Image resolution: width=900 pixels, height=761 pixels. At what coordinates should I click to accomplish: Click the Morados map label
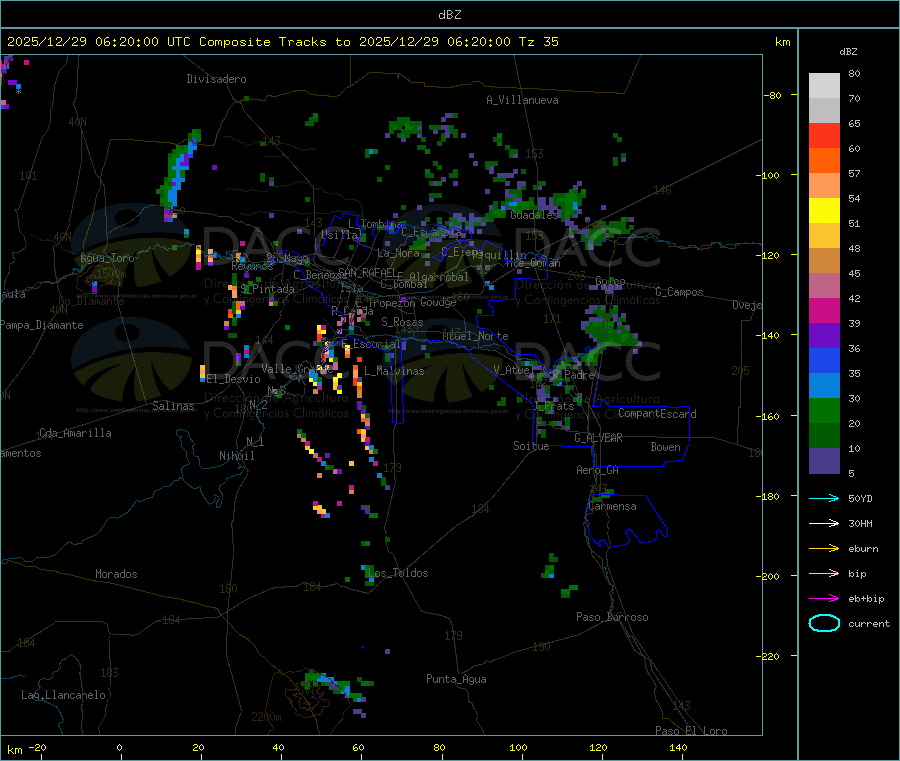(x=117, y=574)
